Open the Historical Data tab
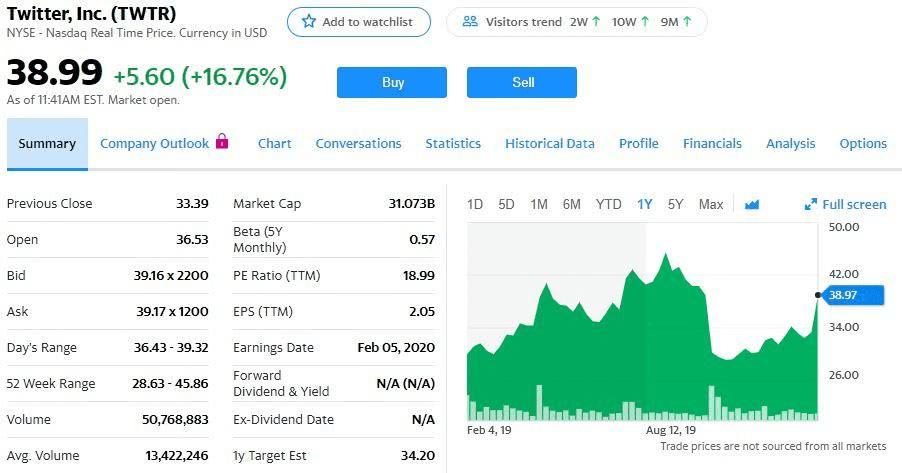The width and height of the screenshot is (902, 473). point(549,143)
